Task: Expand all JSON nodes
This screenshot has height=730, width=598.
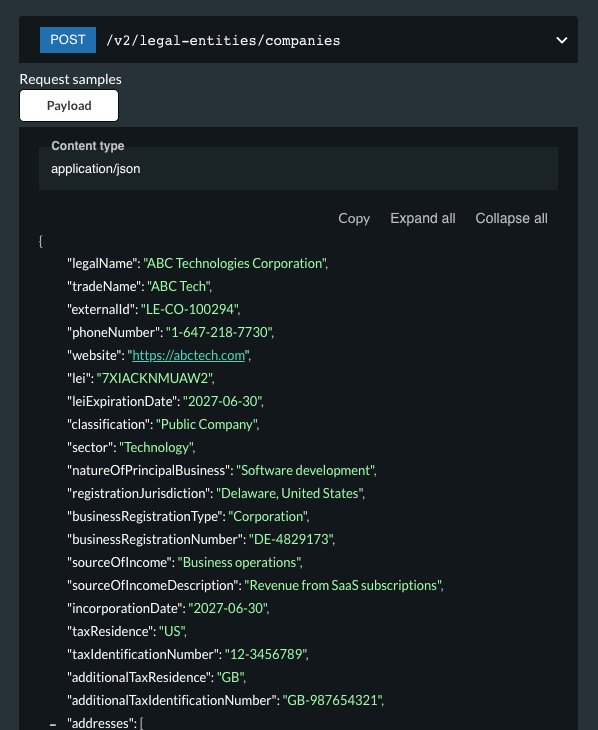Action: (423, 218)
